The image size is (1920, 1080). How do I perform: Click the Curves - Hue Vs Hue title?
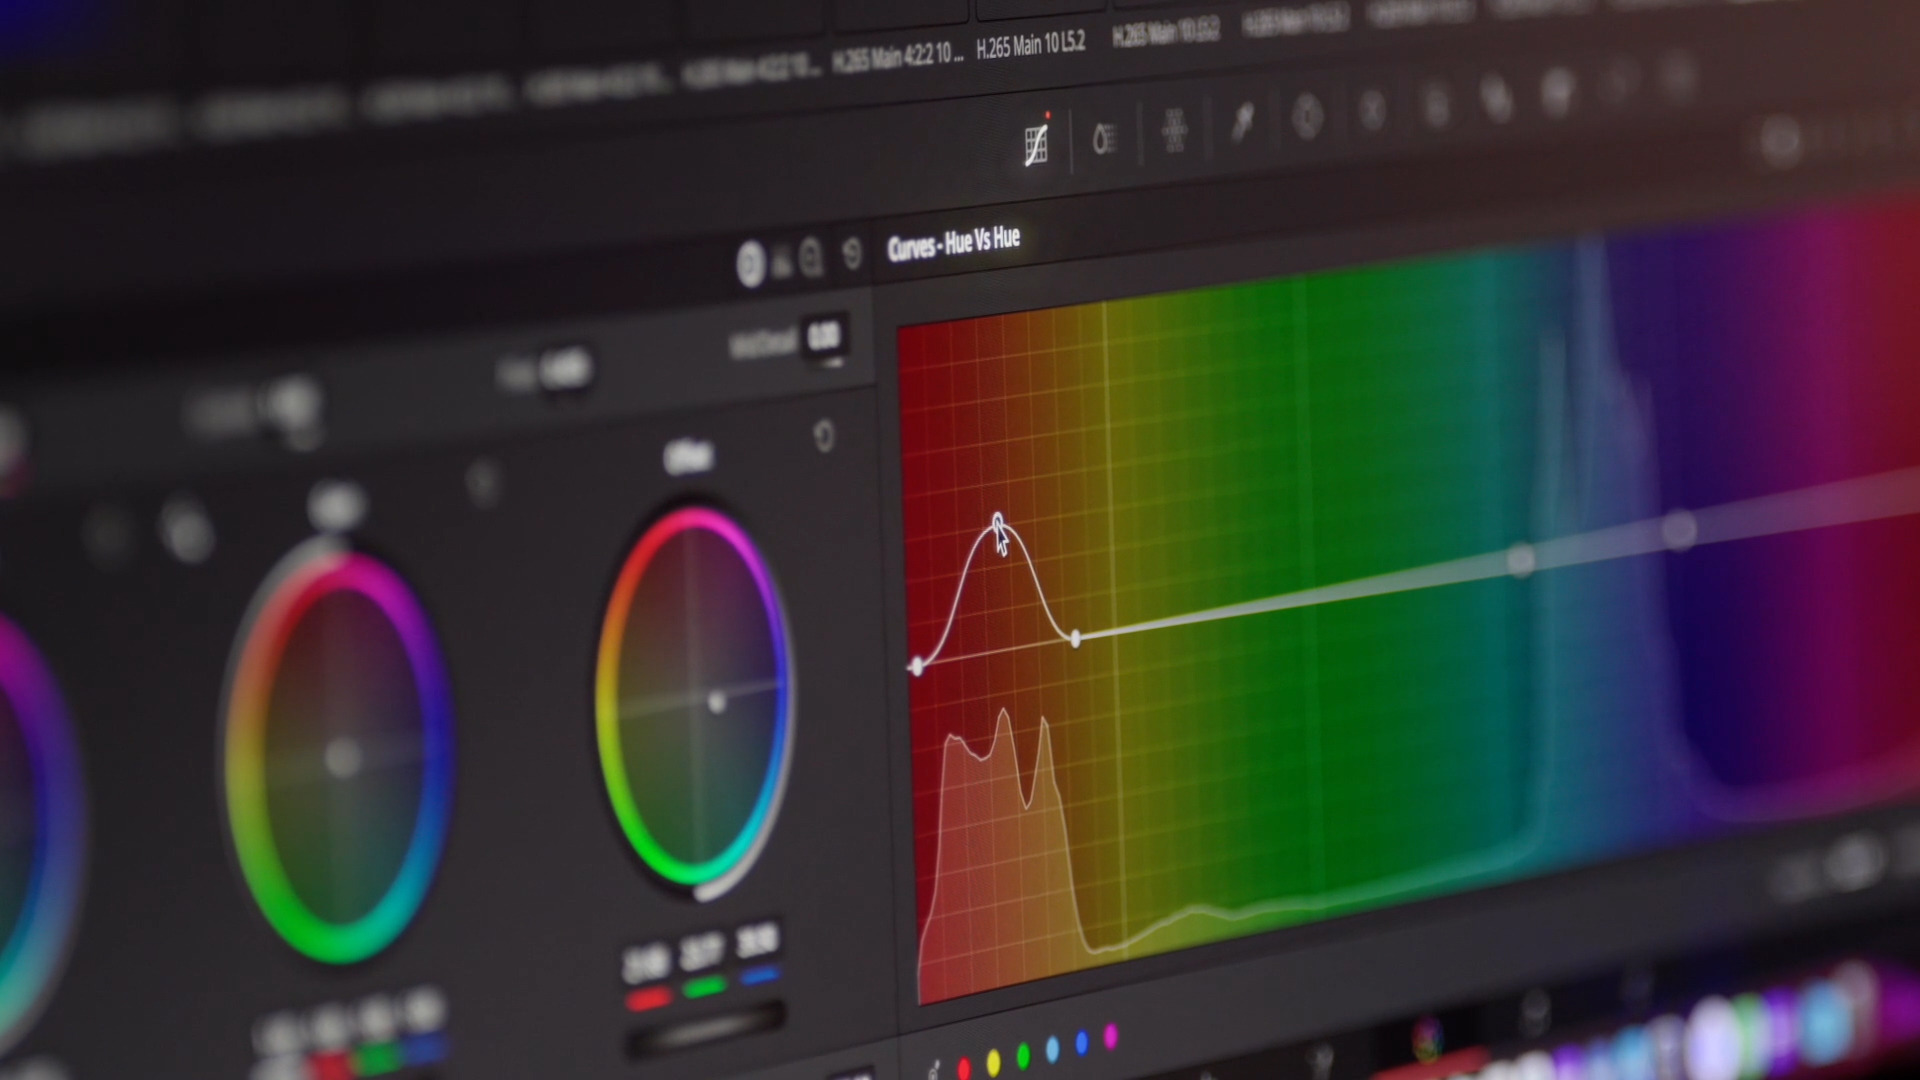click(953, 243)
